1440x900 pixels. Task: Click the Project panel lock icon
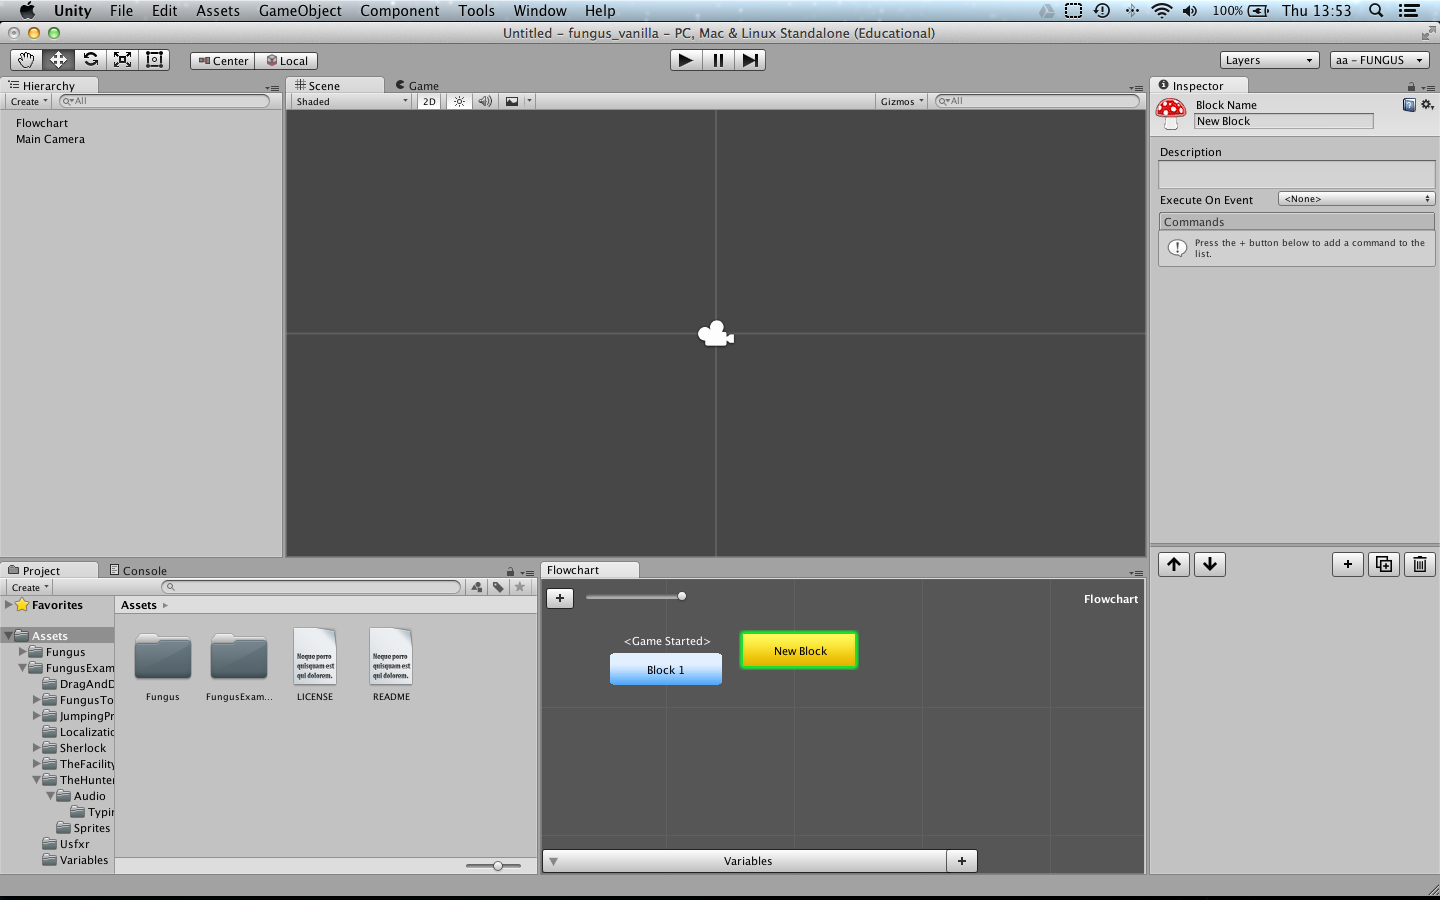[510, 572]
